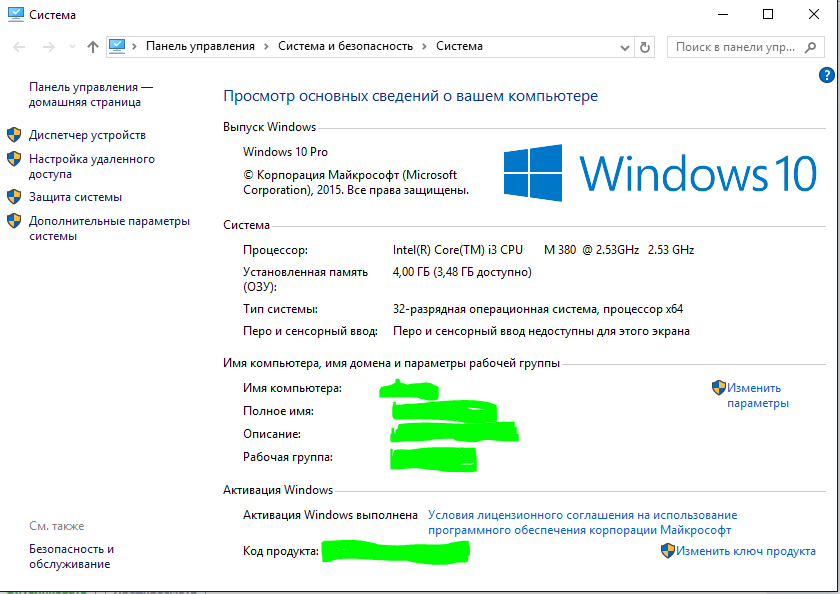The height and width of the screenshot is (594, 840).
Task: Click shield icon beside Диспетчер устройств
Action: pyautogui.click(x=14, y=134)
